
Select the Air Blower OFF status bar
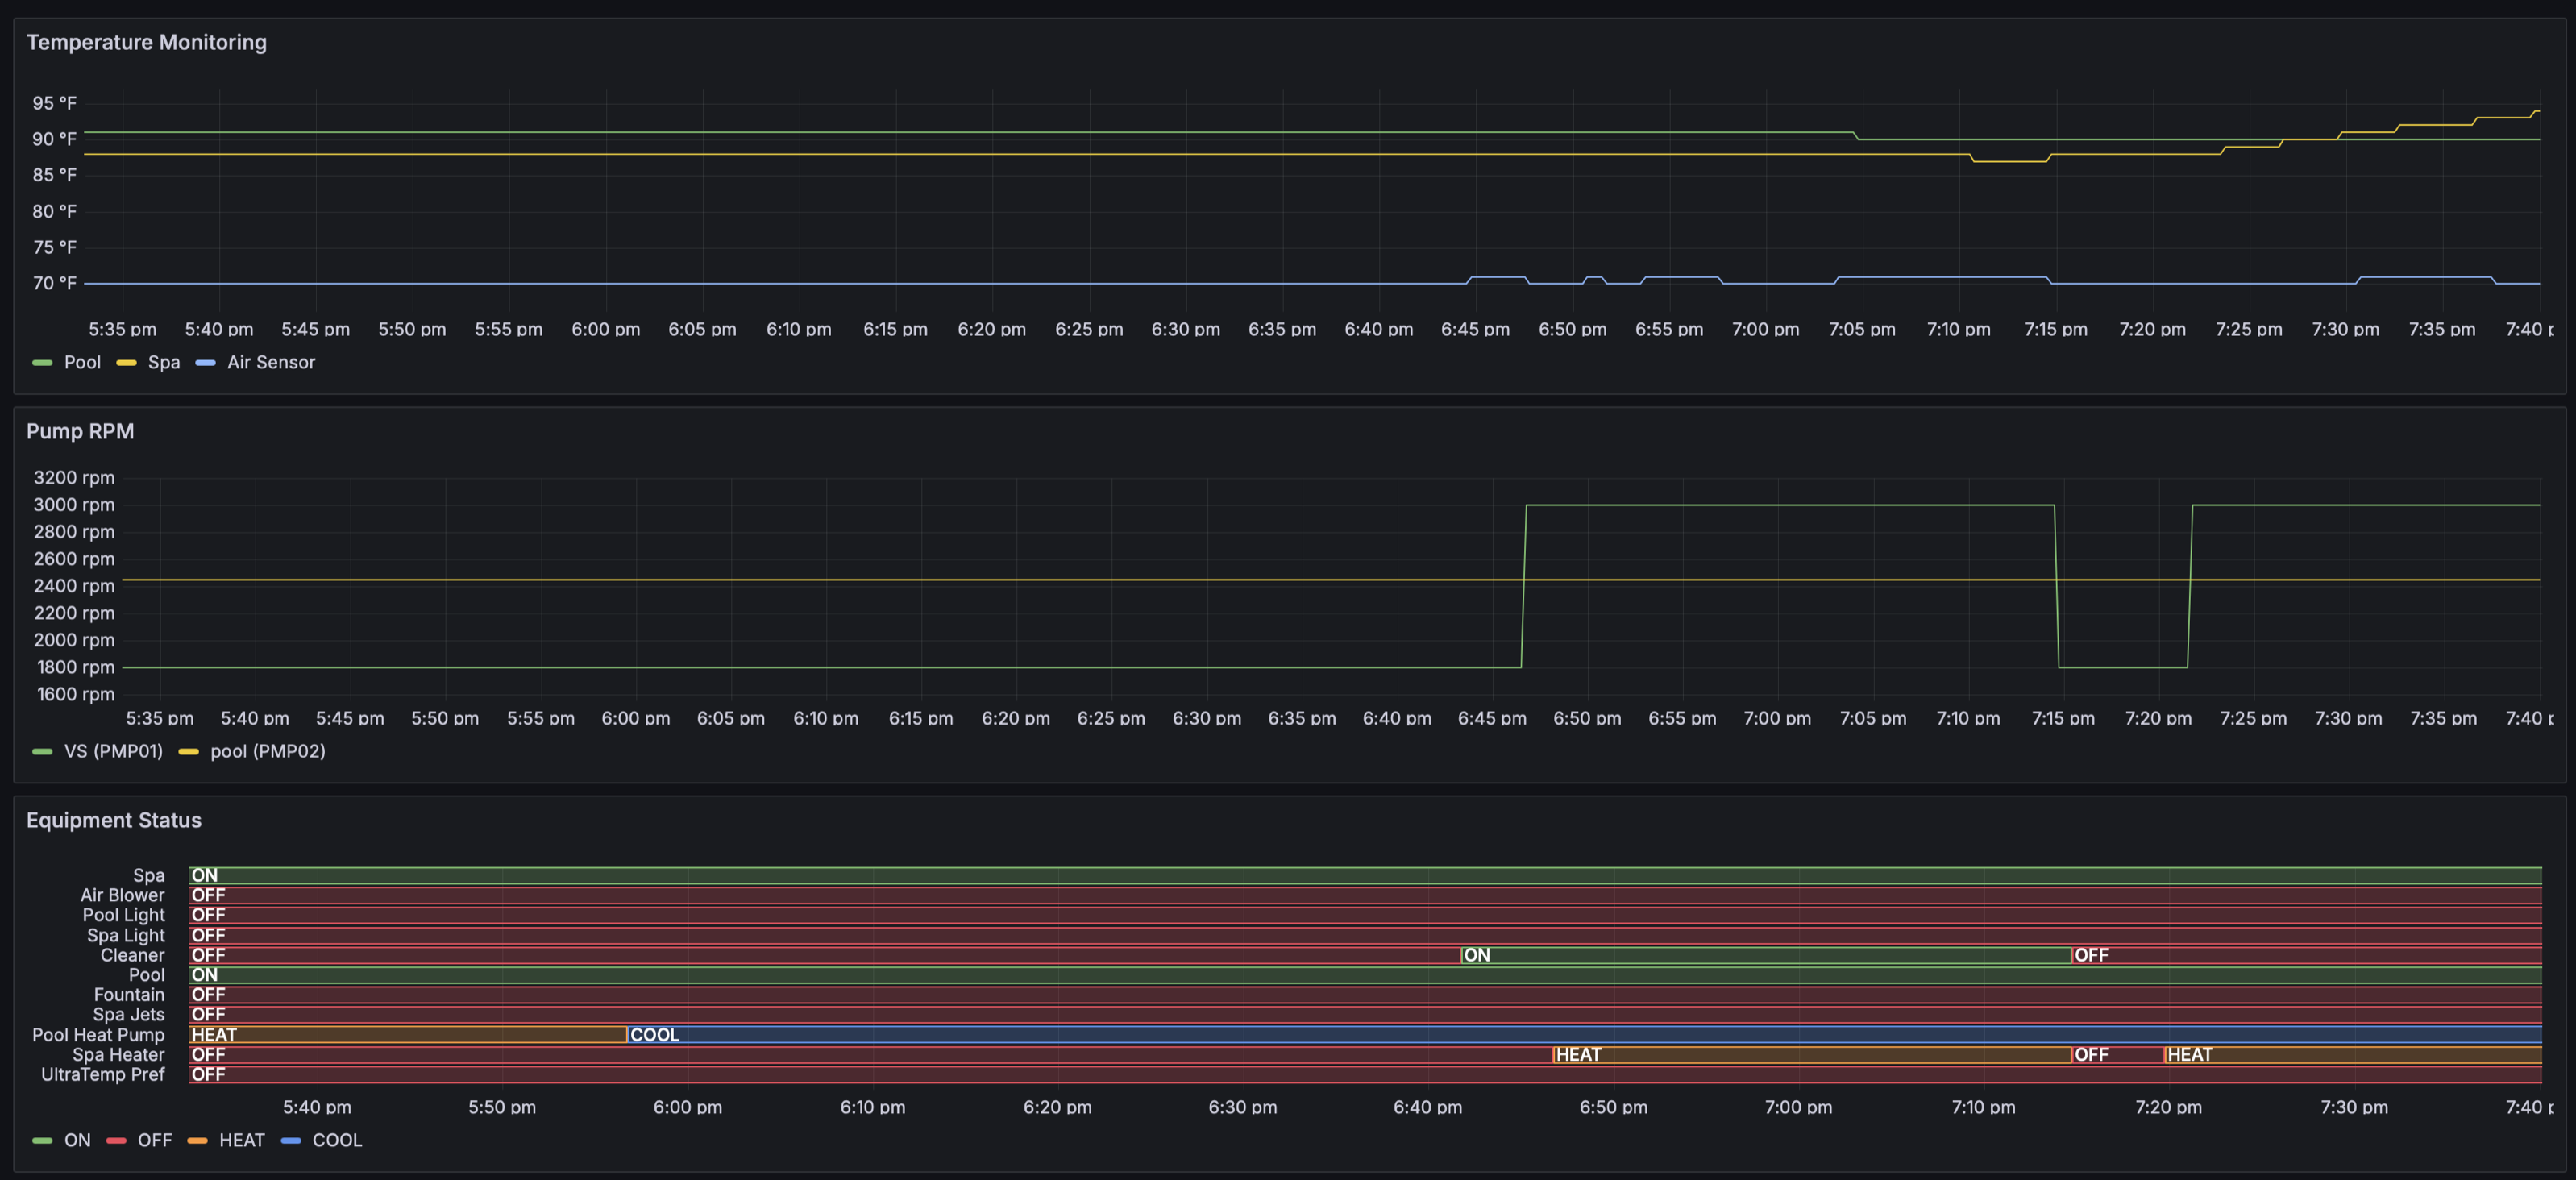1365,895
